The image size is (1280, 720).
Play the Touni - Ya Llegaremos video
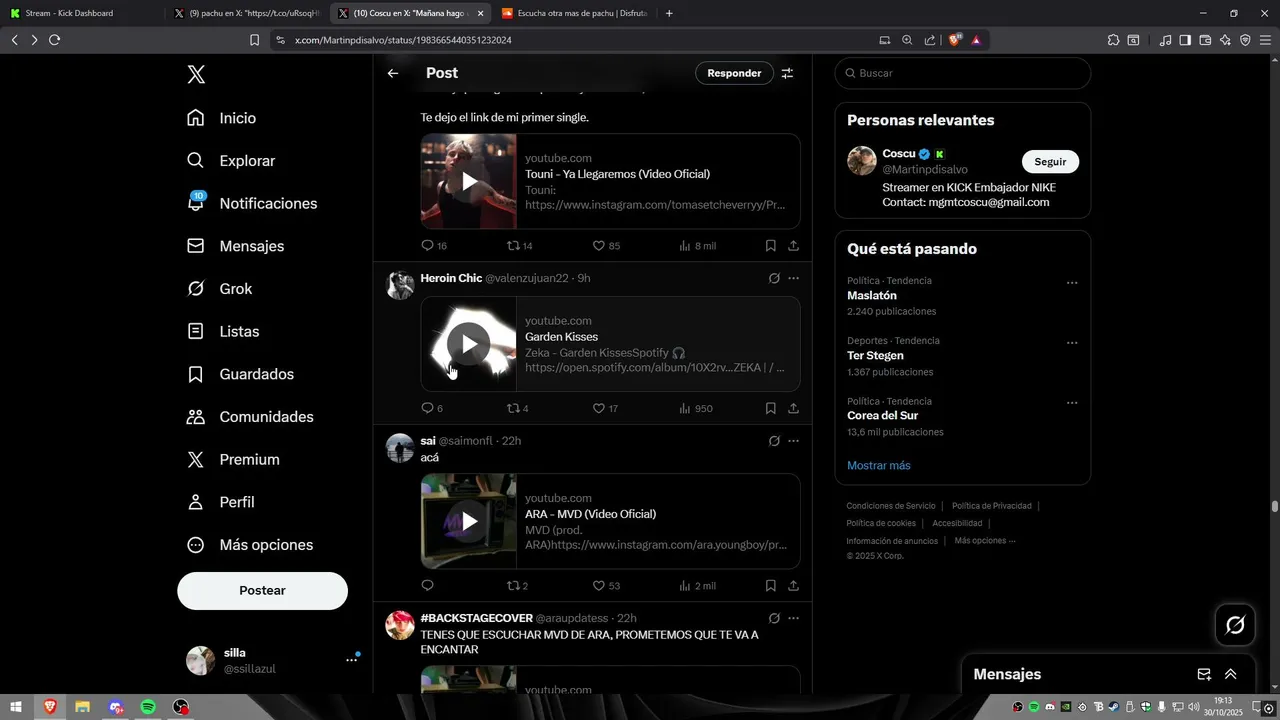point(469,181)
